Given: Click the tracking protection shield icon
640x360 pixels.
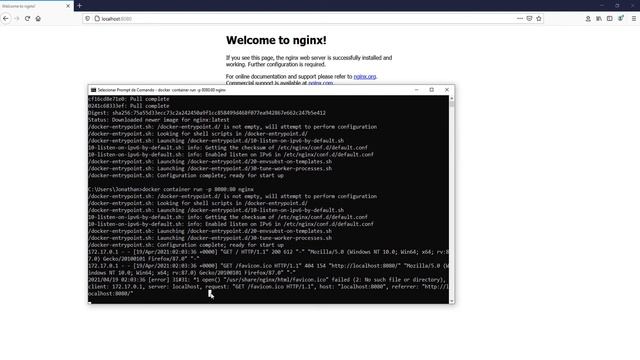Looking at the screenshot, I should (x=87, y=19).
